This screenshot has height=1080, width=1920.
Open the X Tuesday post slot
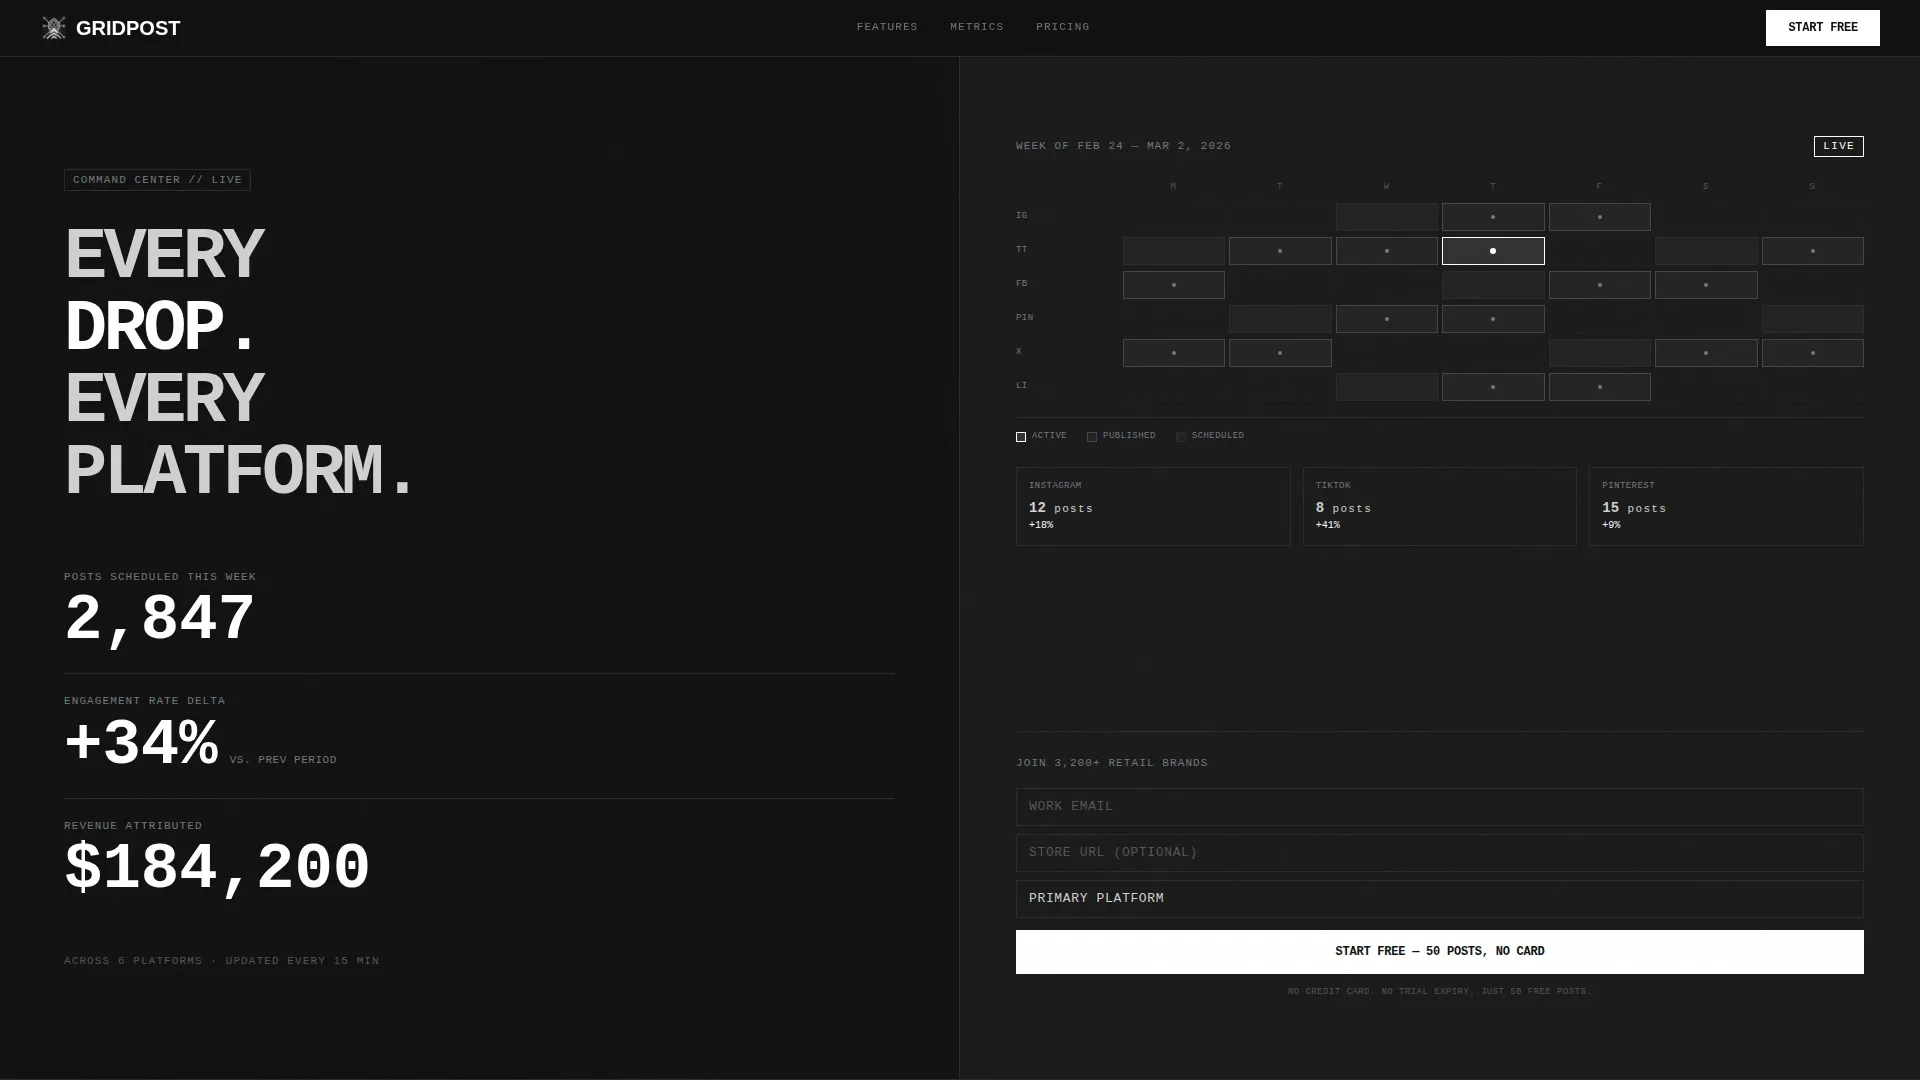1280,353
